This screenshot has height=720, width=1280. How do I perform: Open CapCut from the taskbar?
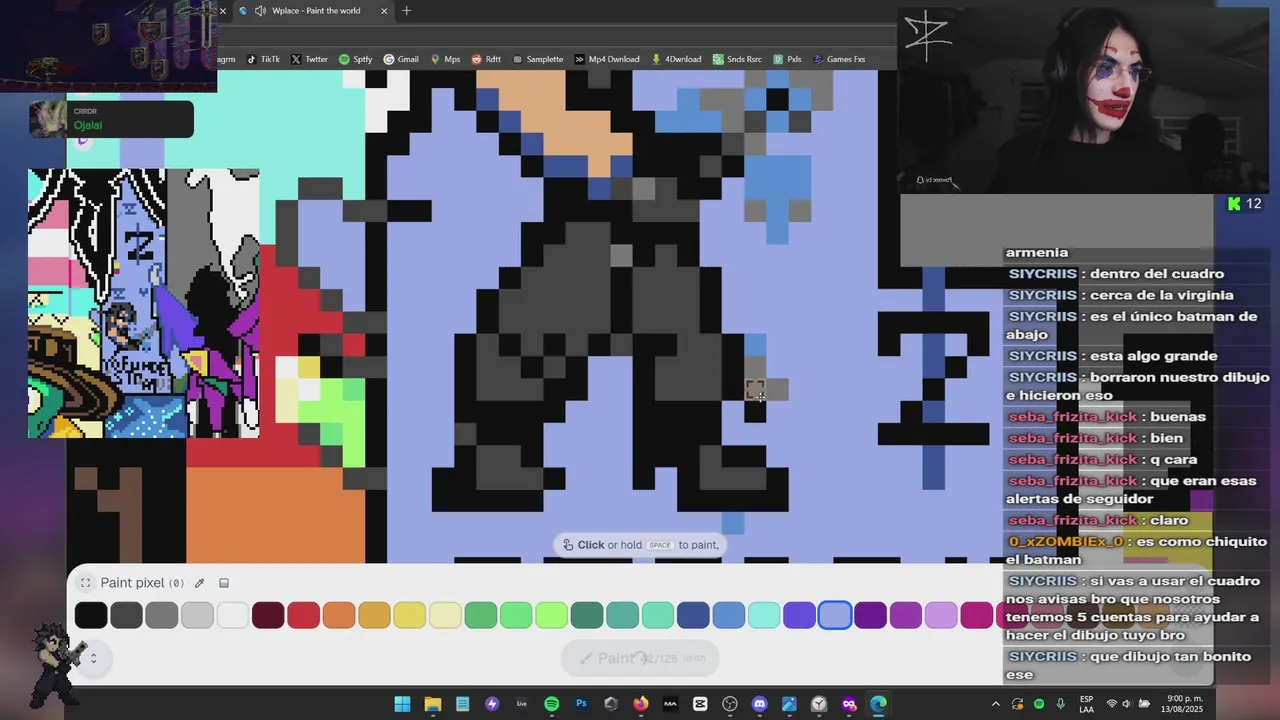(700, 704)
